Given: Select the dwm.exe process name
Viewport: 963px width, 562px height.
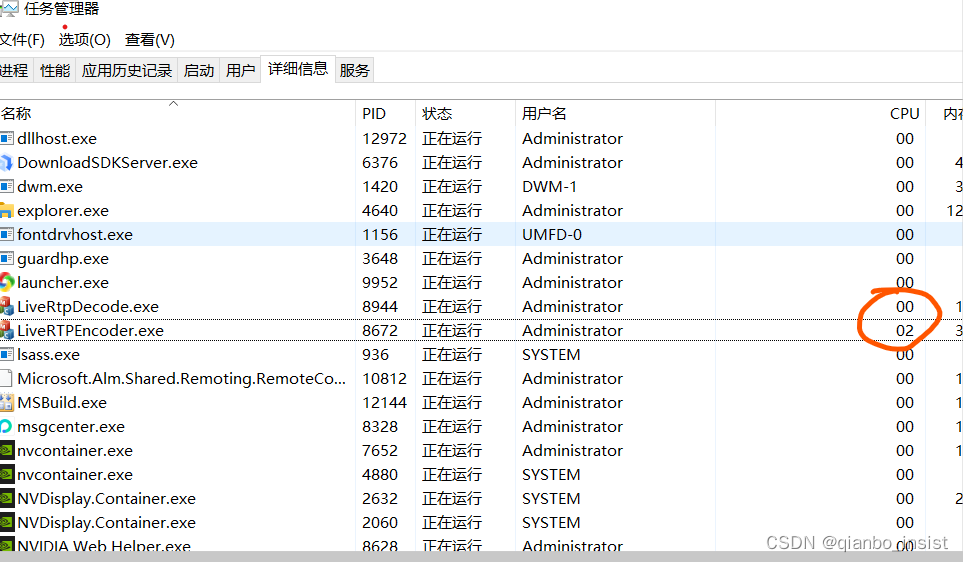Looking at the screenshot, I should (50, 187).
